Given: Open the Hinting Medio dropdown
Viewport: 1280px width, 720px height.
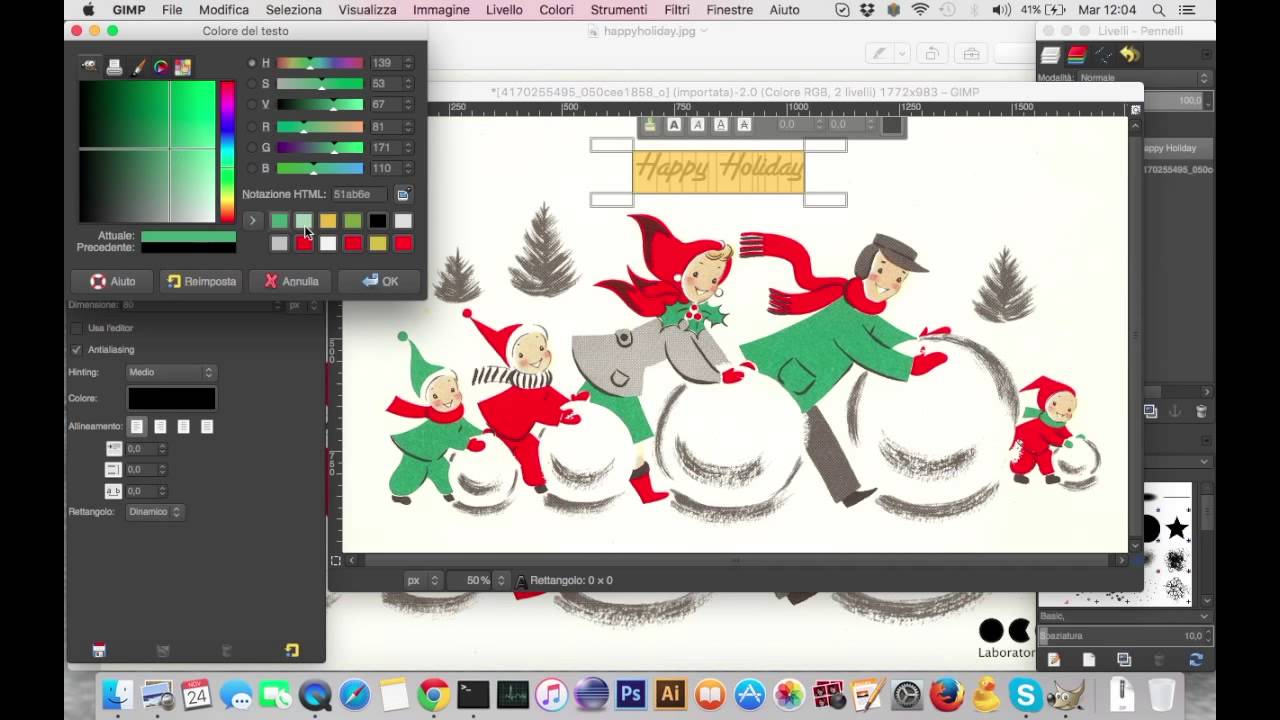Looking at the screenshot, I should 171,372.
